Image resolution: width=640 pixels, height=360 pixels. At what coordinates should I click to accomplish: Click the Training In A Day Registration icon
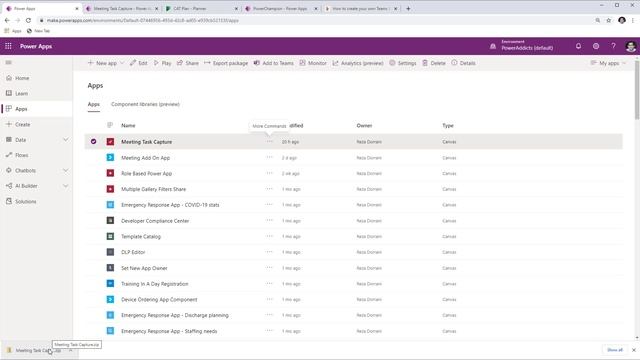(110, 284)
